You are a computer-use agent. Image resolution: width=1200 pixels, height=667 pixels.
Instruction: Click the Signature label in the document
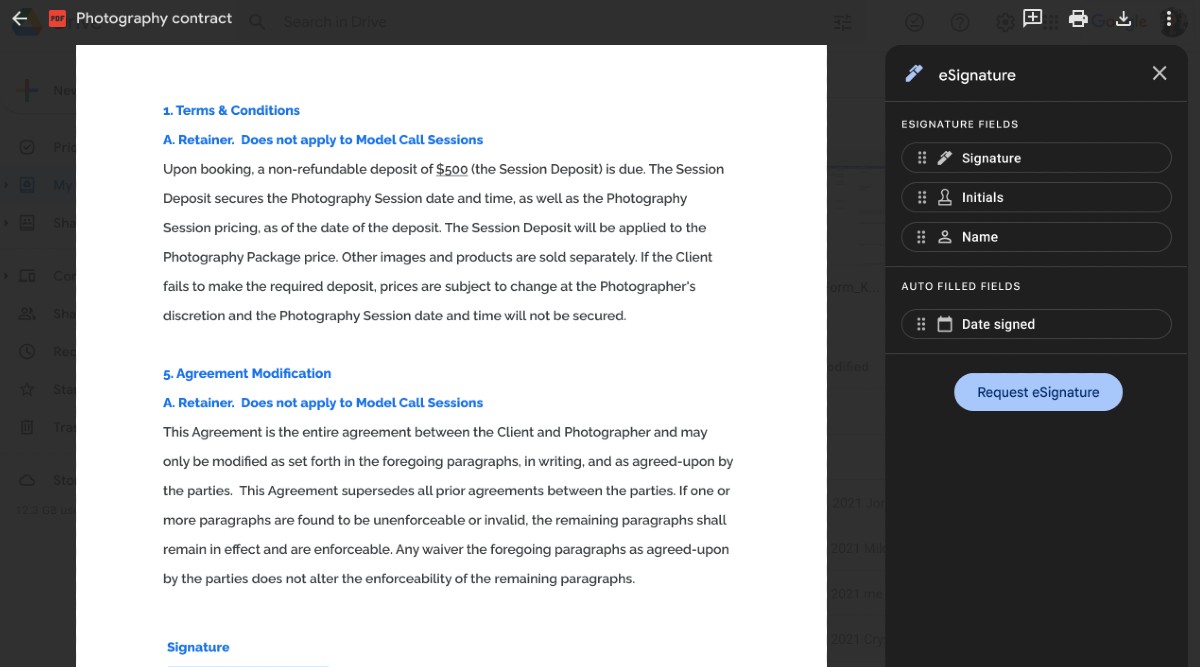tap(198, 647)
